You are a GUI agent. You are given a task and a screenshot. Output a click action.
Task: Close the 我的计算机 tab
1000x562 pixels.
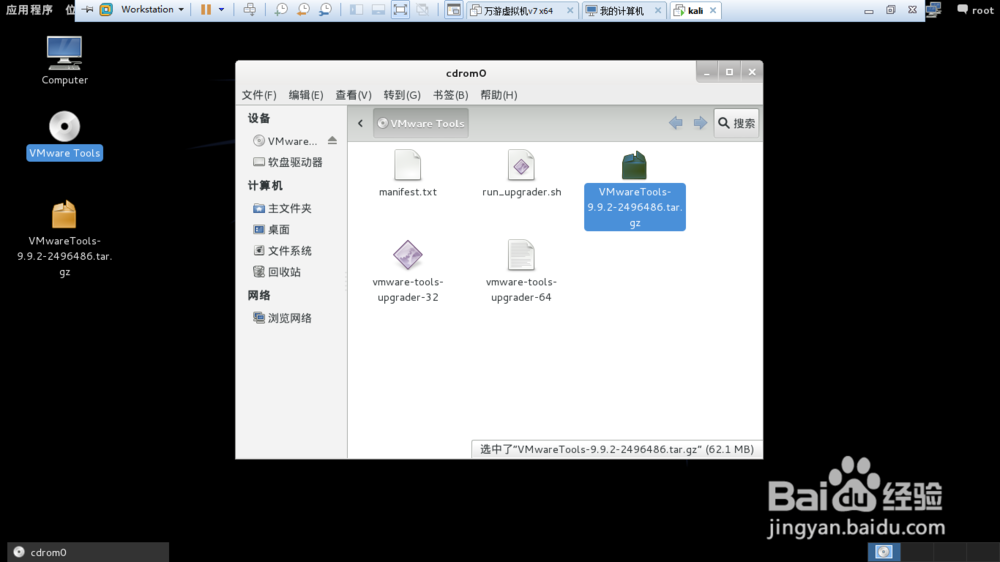click(658, 11)
